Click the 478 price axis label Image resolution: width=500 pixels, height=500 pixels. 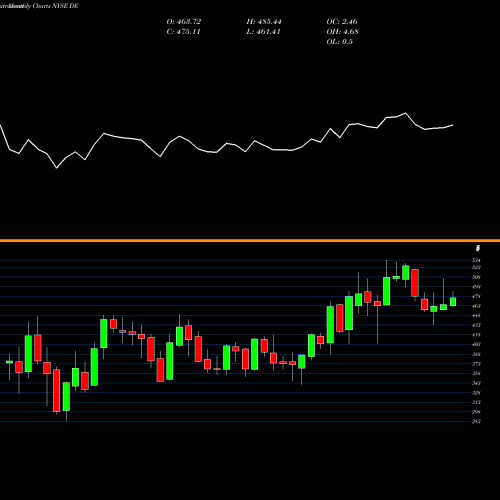[476, 297]
